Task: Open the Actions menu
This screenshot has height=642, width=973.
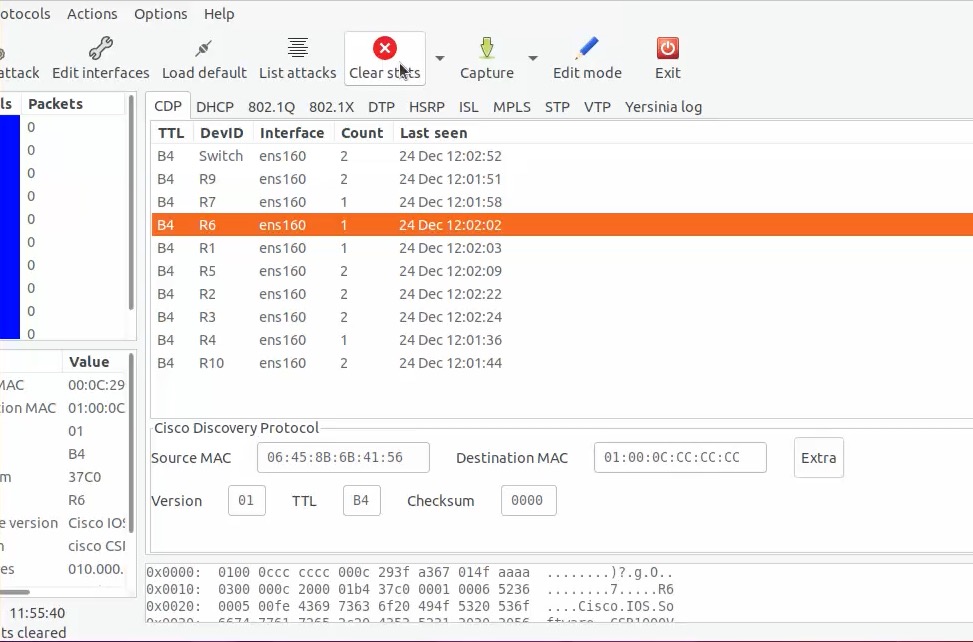Action: (x=92, y=14)
